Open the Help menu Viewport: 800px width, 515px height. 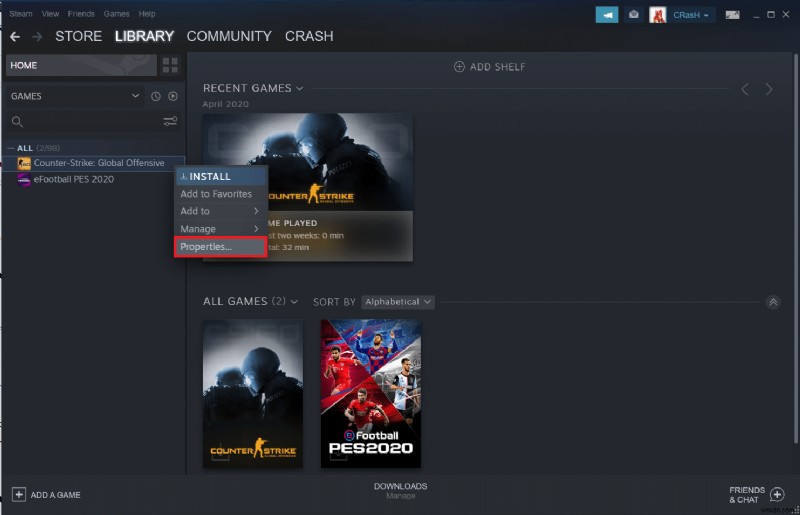click(x=147, y=14)
